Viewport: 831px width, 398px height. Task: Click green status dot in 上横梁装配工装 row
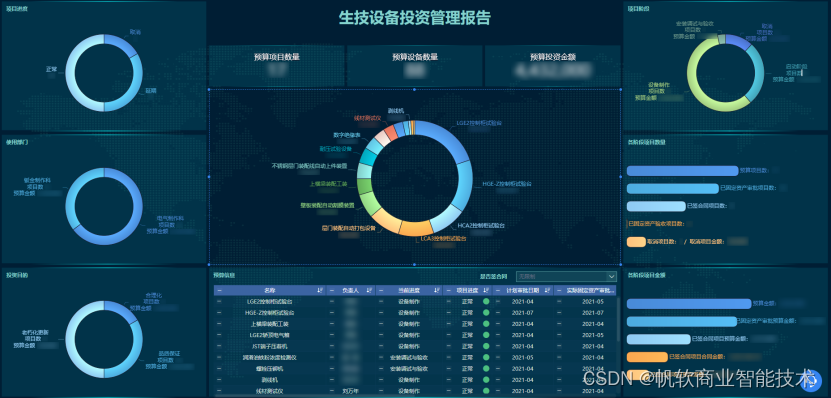pyautogui.click(x=486, y=324)
